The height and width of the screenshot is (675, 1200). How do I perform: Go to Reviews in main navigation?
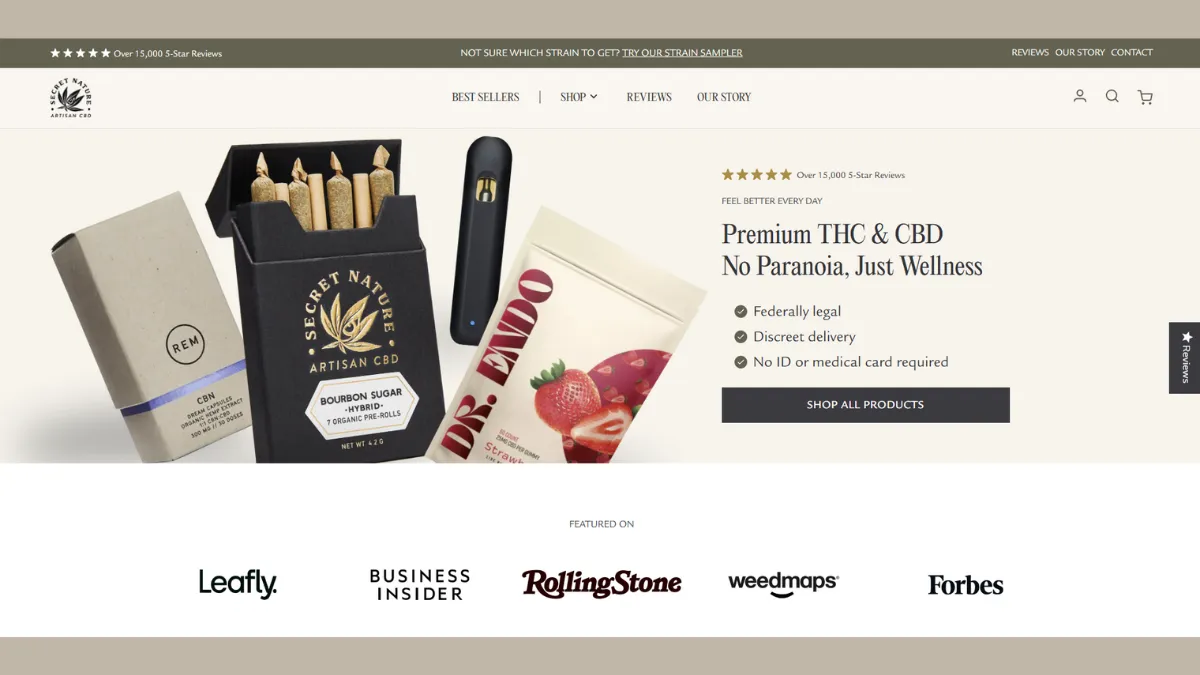pos(649,97)
